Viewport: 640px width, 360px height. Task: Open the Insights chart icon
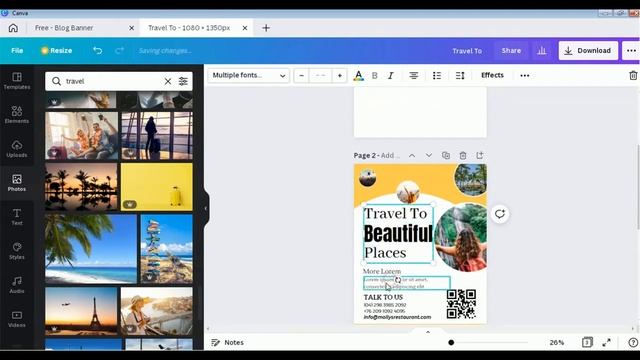pyautogui.click(x=542, y=51)
